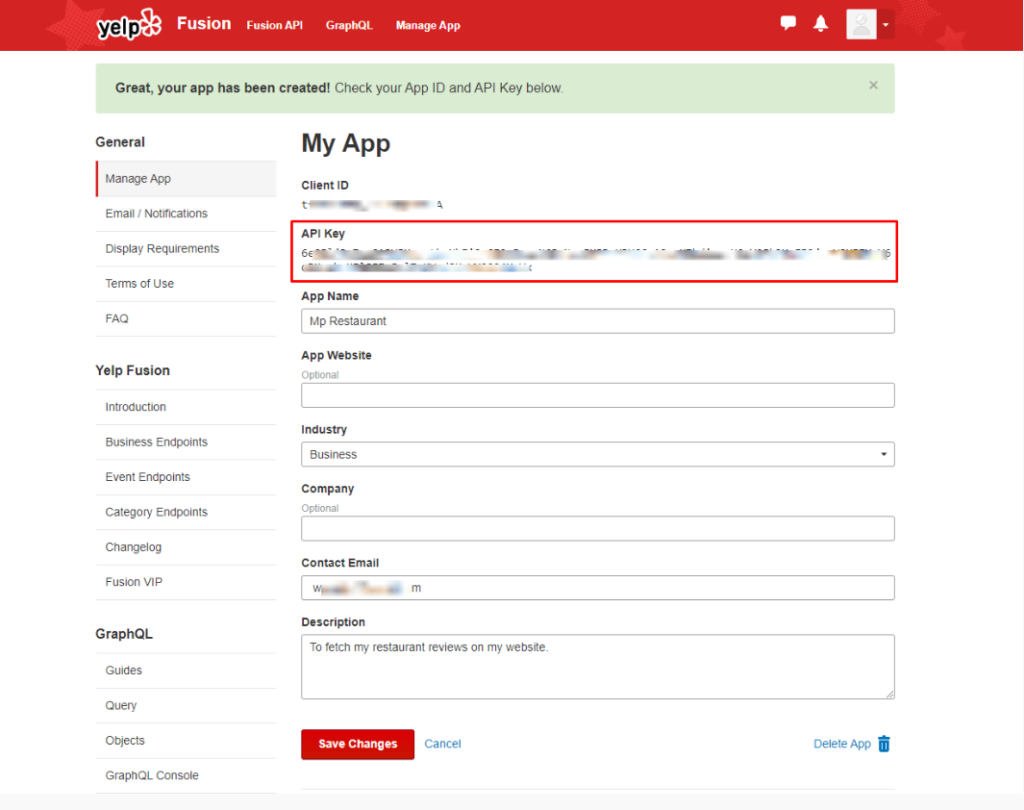1024x810 pixels.
Task: Click the Delete App link
Action: pos(842,744)
